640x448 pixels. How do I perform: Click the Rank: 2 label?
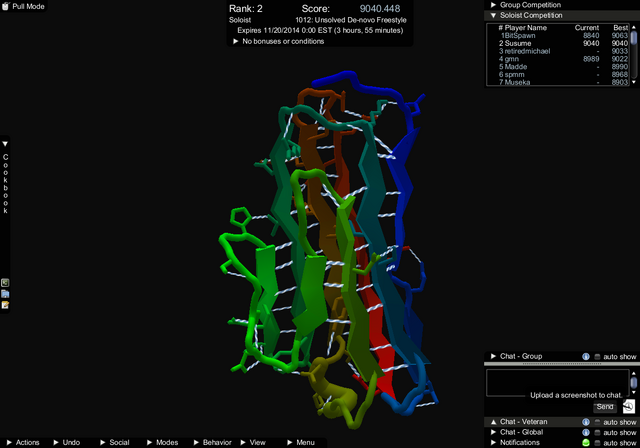pos(246,9)
